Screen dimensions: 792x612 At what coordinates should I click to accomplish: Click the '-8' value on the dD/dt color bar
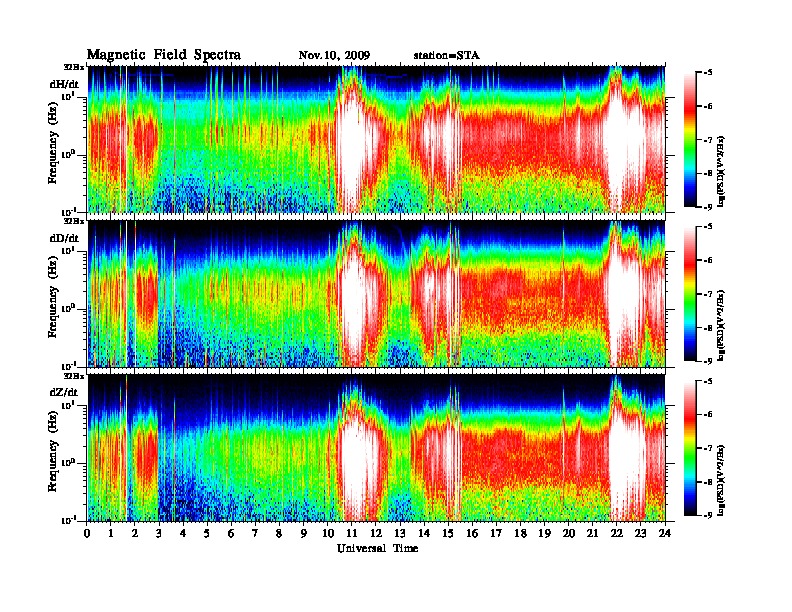tap(708, 328)
